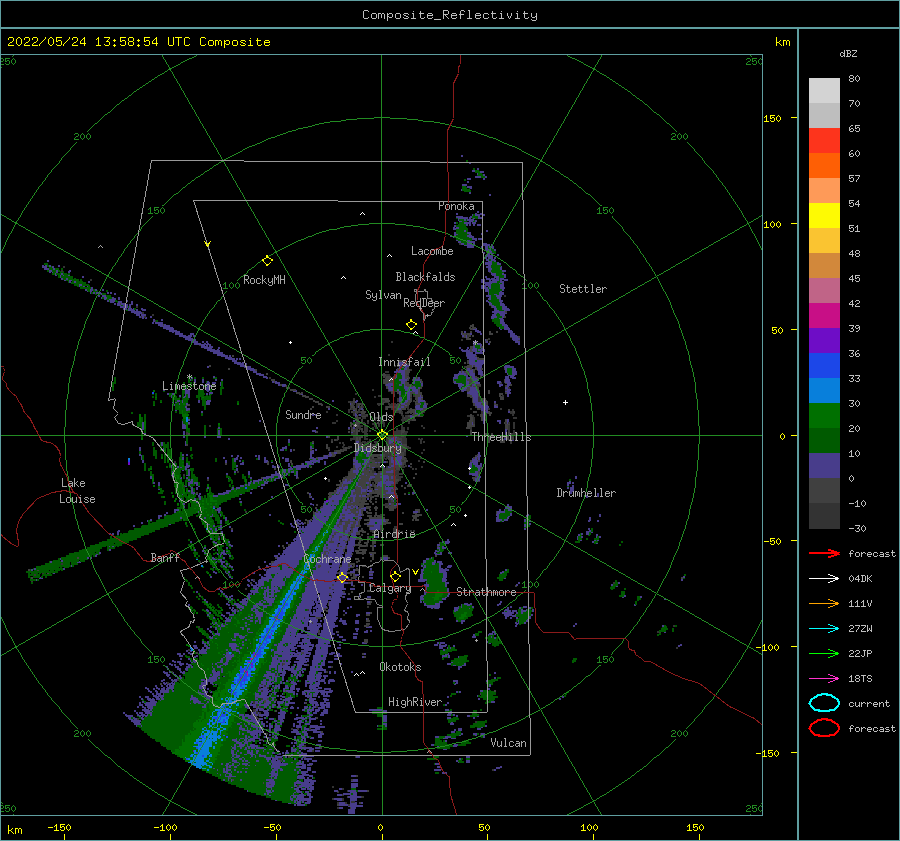Select the green echo cell west of Strathmore

click(435, 582)
